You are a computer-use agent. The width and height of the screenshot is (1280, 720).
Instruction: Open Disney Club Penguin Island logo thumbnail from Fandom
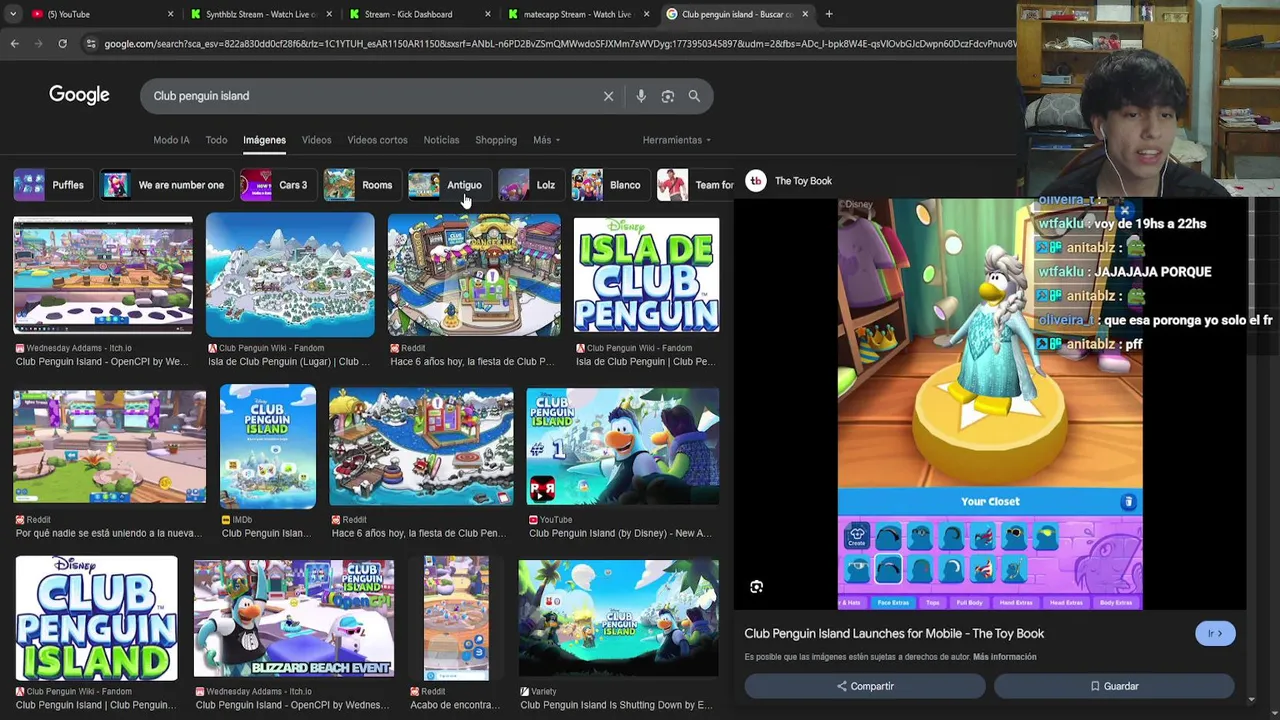(96, 618)
